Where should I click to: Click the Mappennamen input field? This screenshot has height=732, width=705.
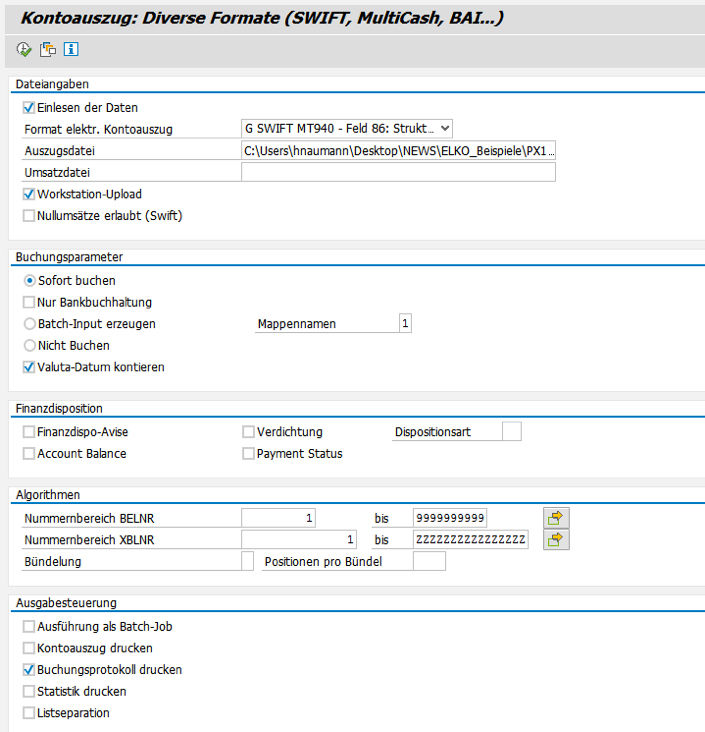point(404,324)
